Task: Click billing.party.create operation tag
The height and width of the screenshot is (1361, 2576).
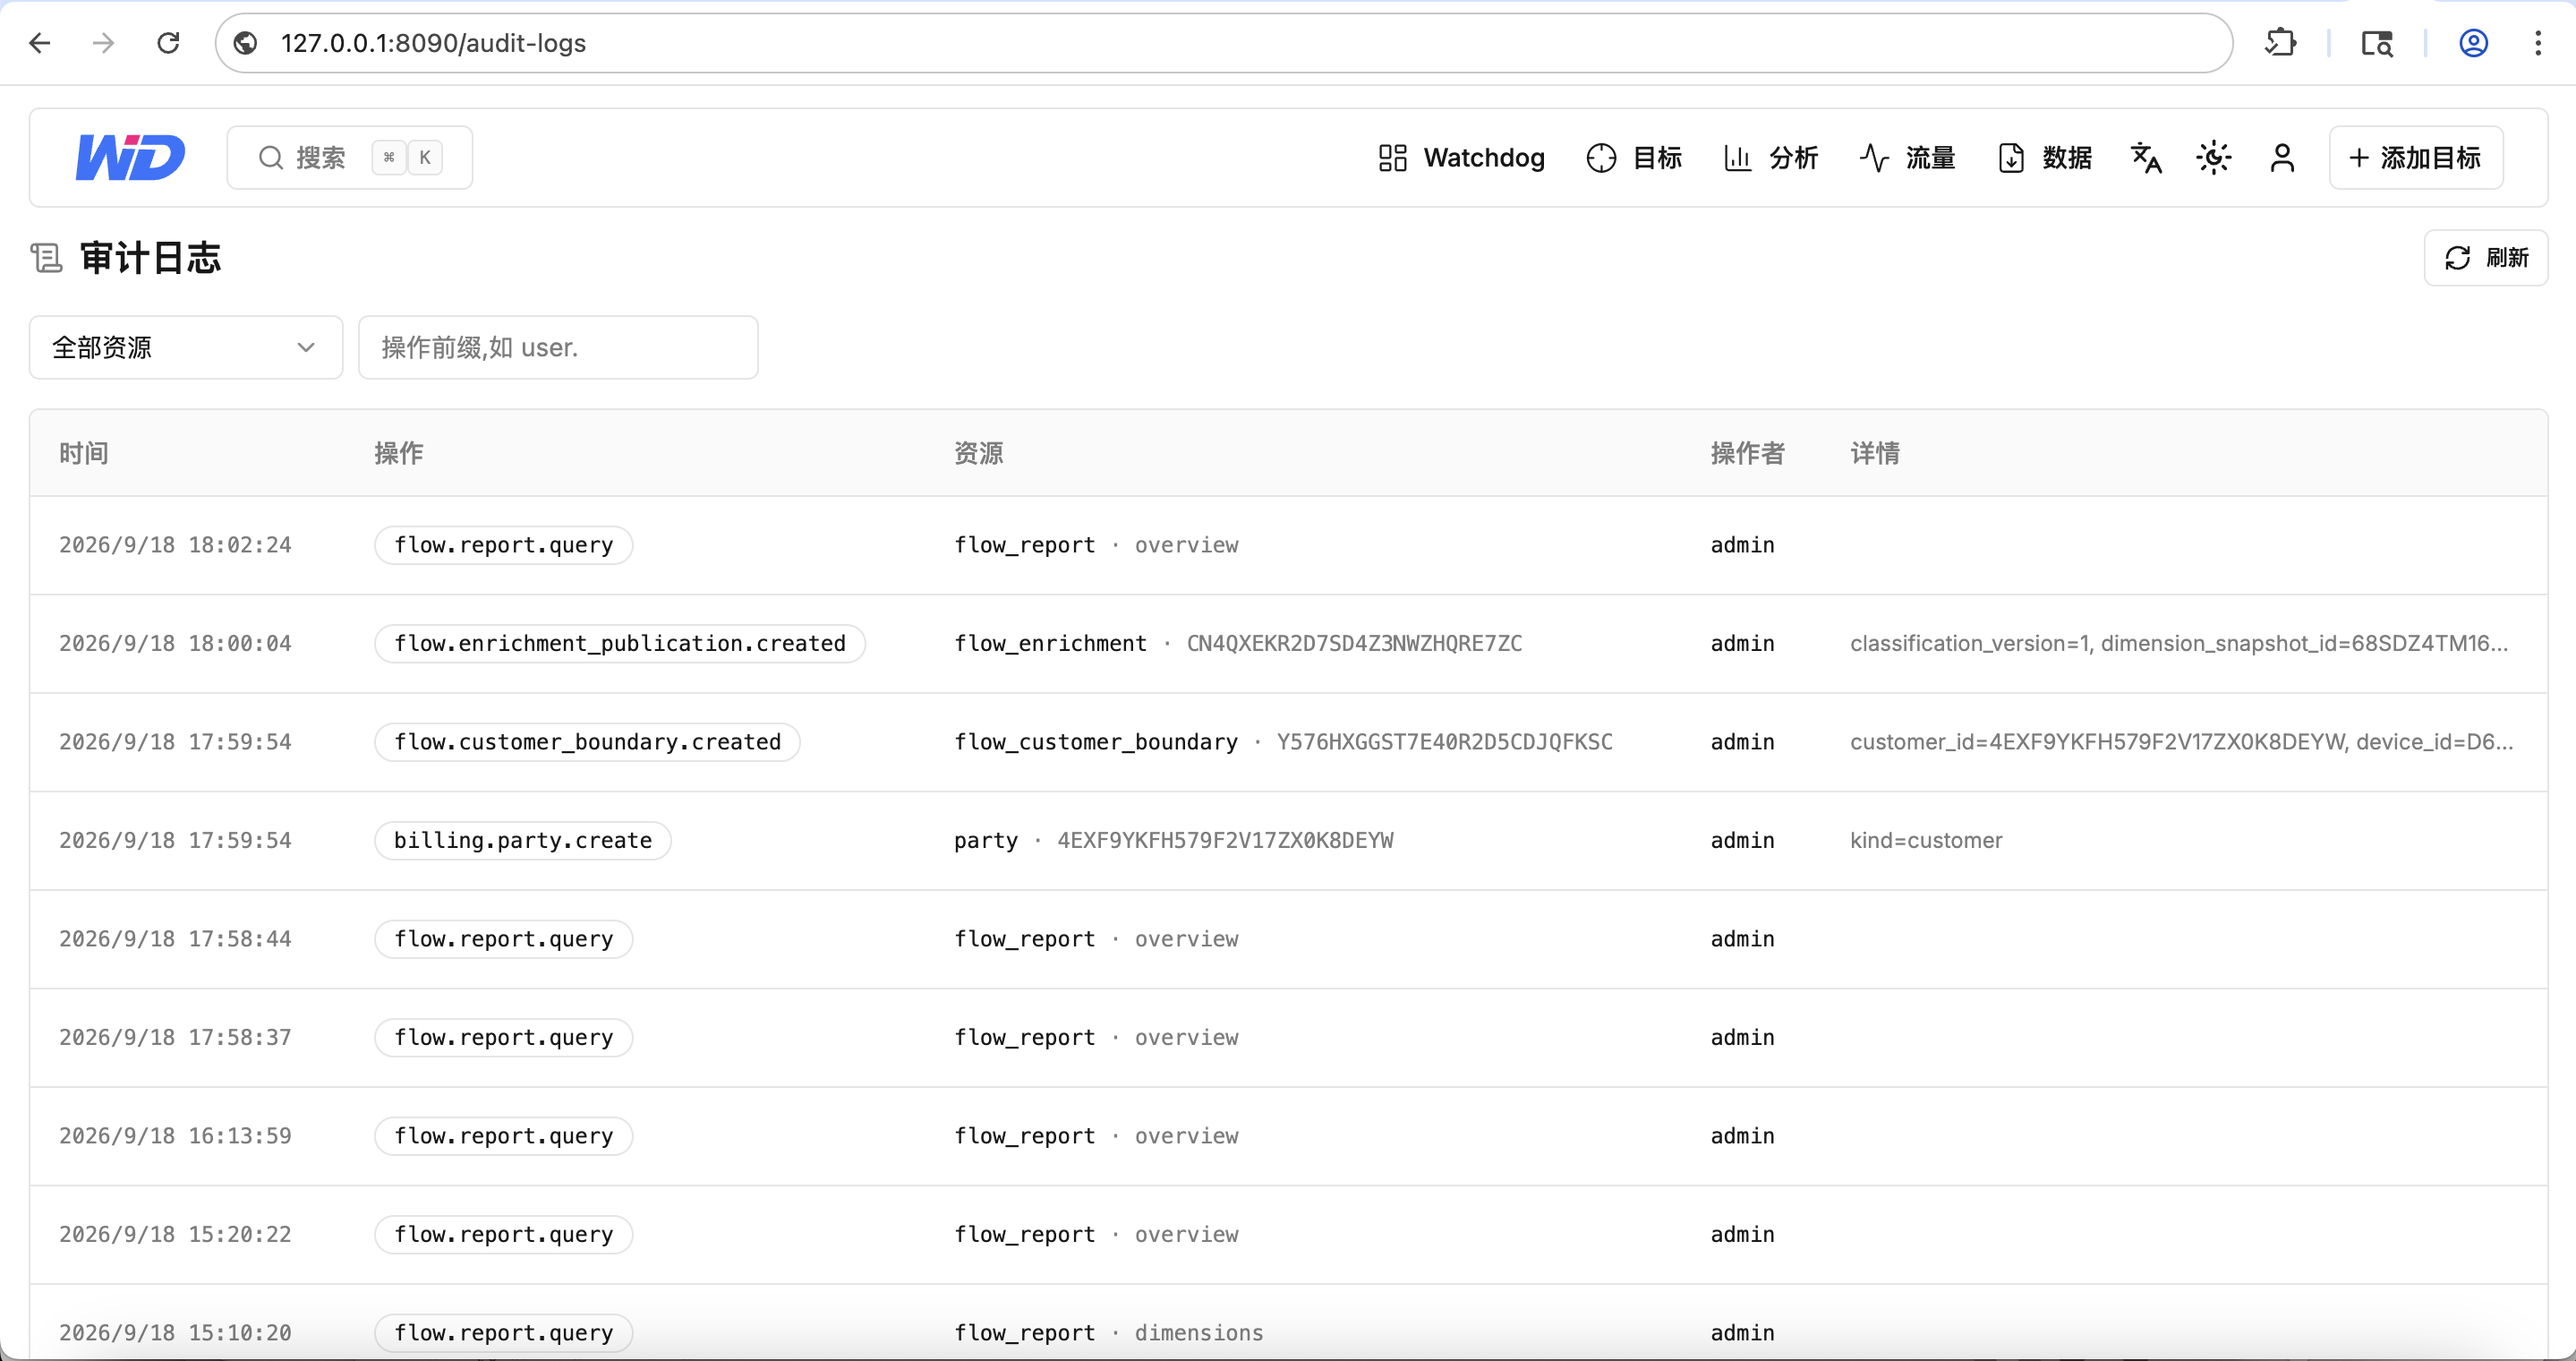Action: [x=522, y=840]
